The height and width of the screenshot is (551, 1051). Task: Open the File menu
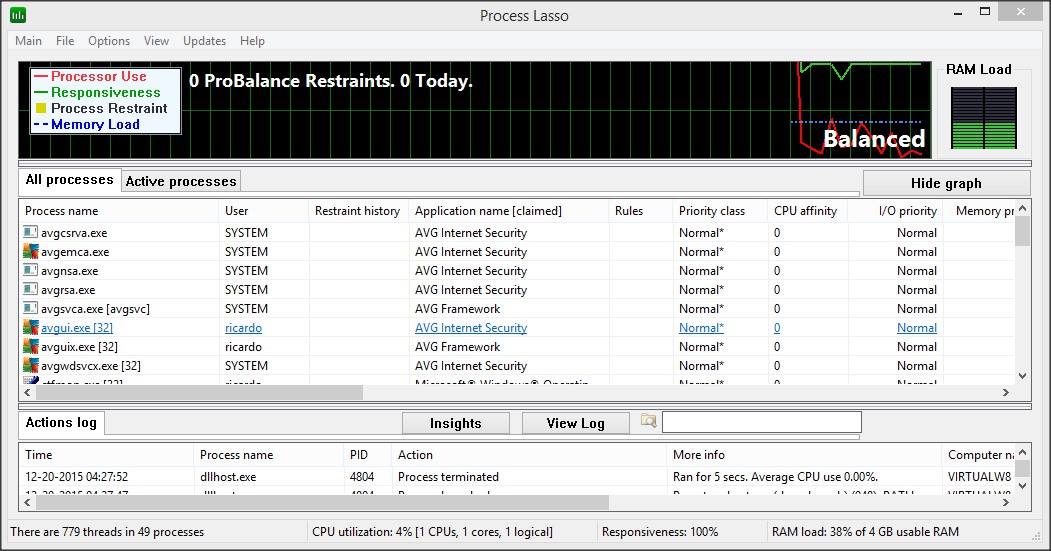coord(65,41)
